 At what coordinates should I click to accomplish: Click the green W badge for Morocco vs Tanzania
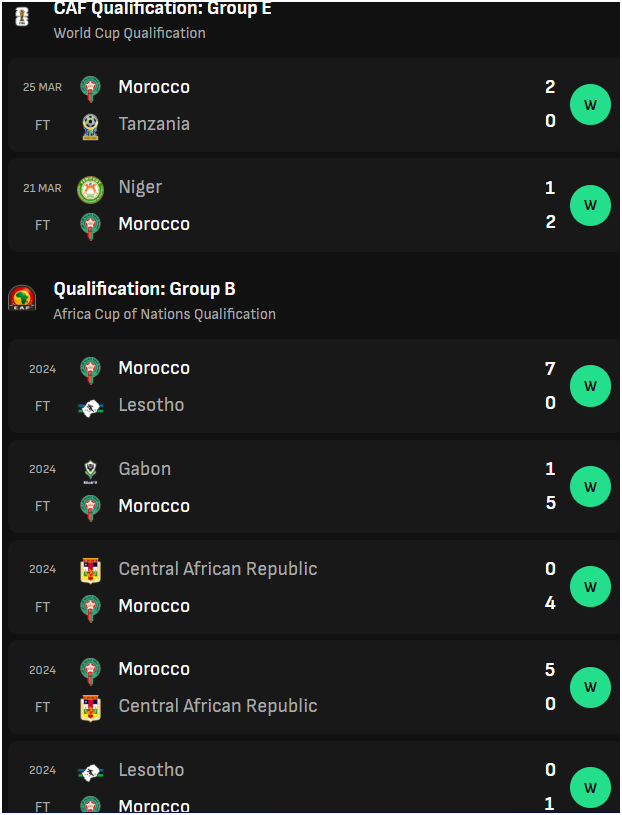pyautogui.click(x=590, y=104)
